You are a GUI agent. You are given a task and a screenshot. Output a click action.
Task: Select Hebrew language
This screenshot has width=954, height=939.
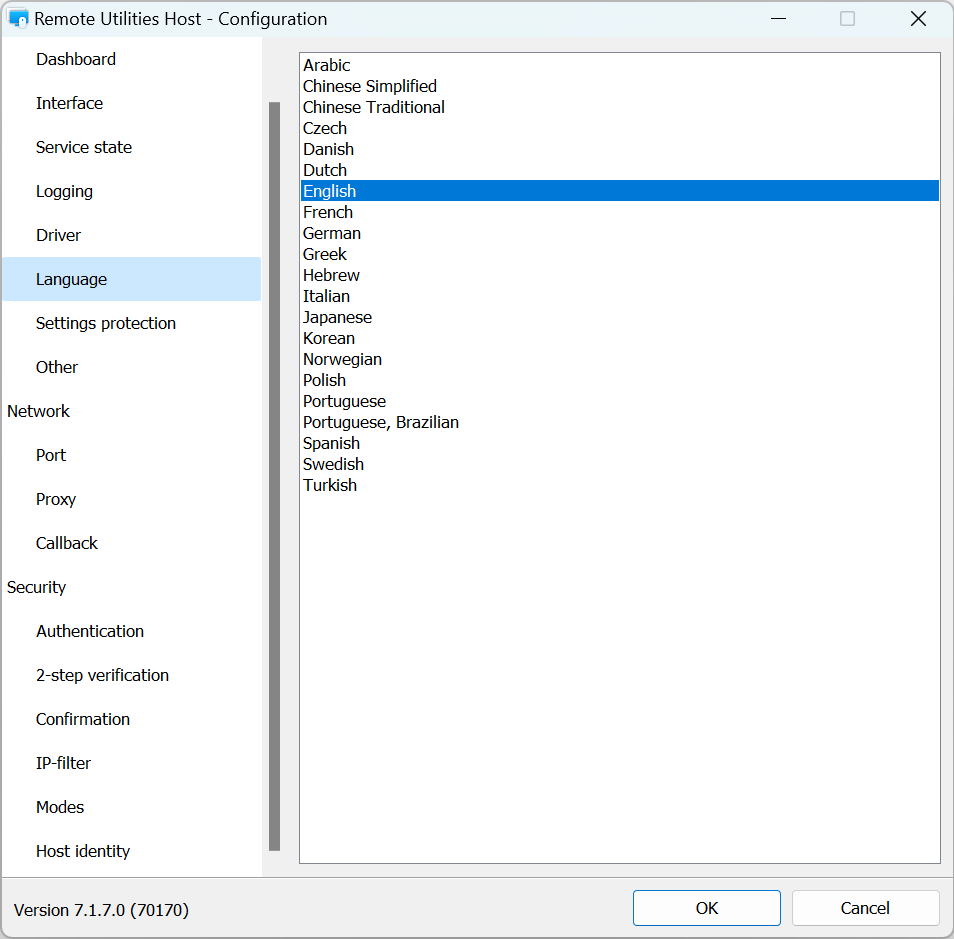tap(619, 275)
